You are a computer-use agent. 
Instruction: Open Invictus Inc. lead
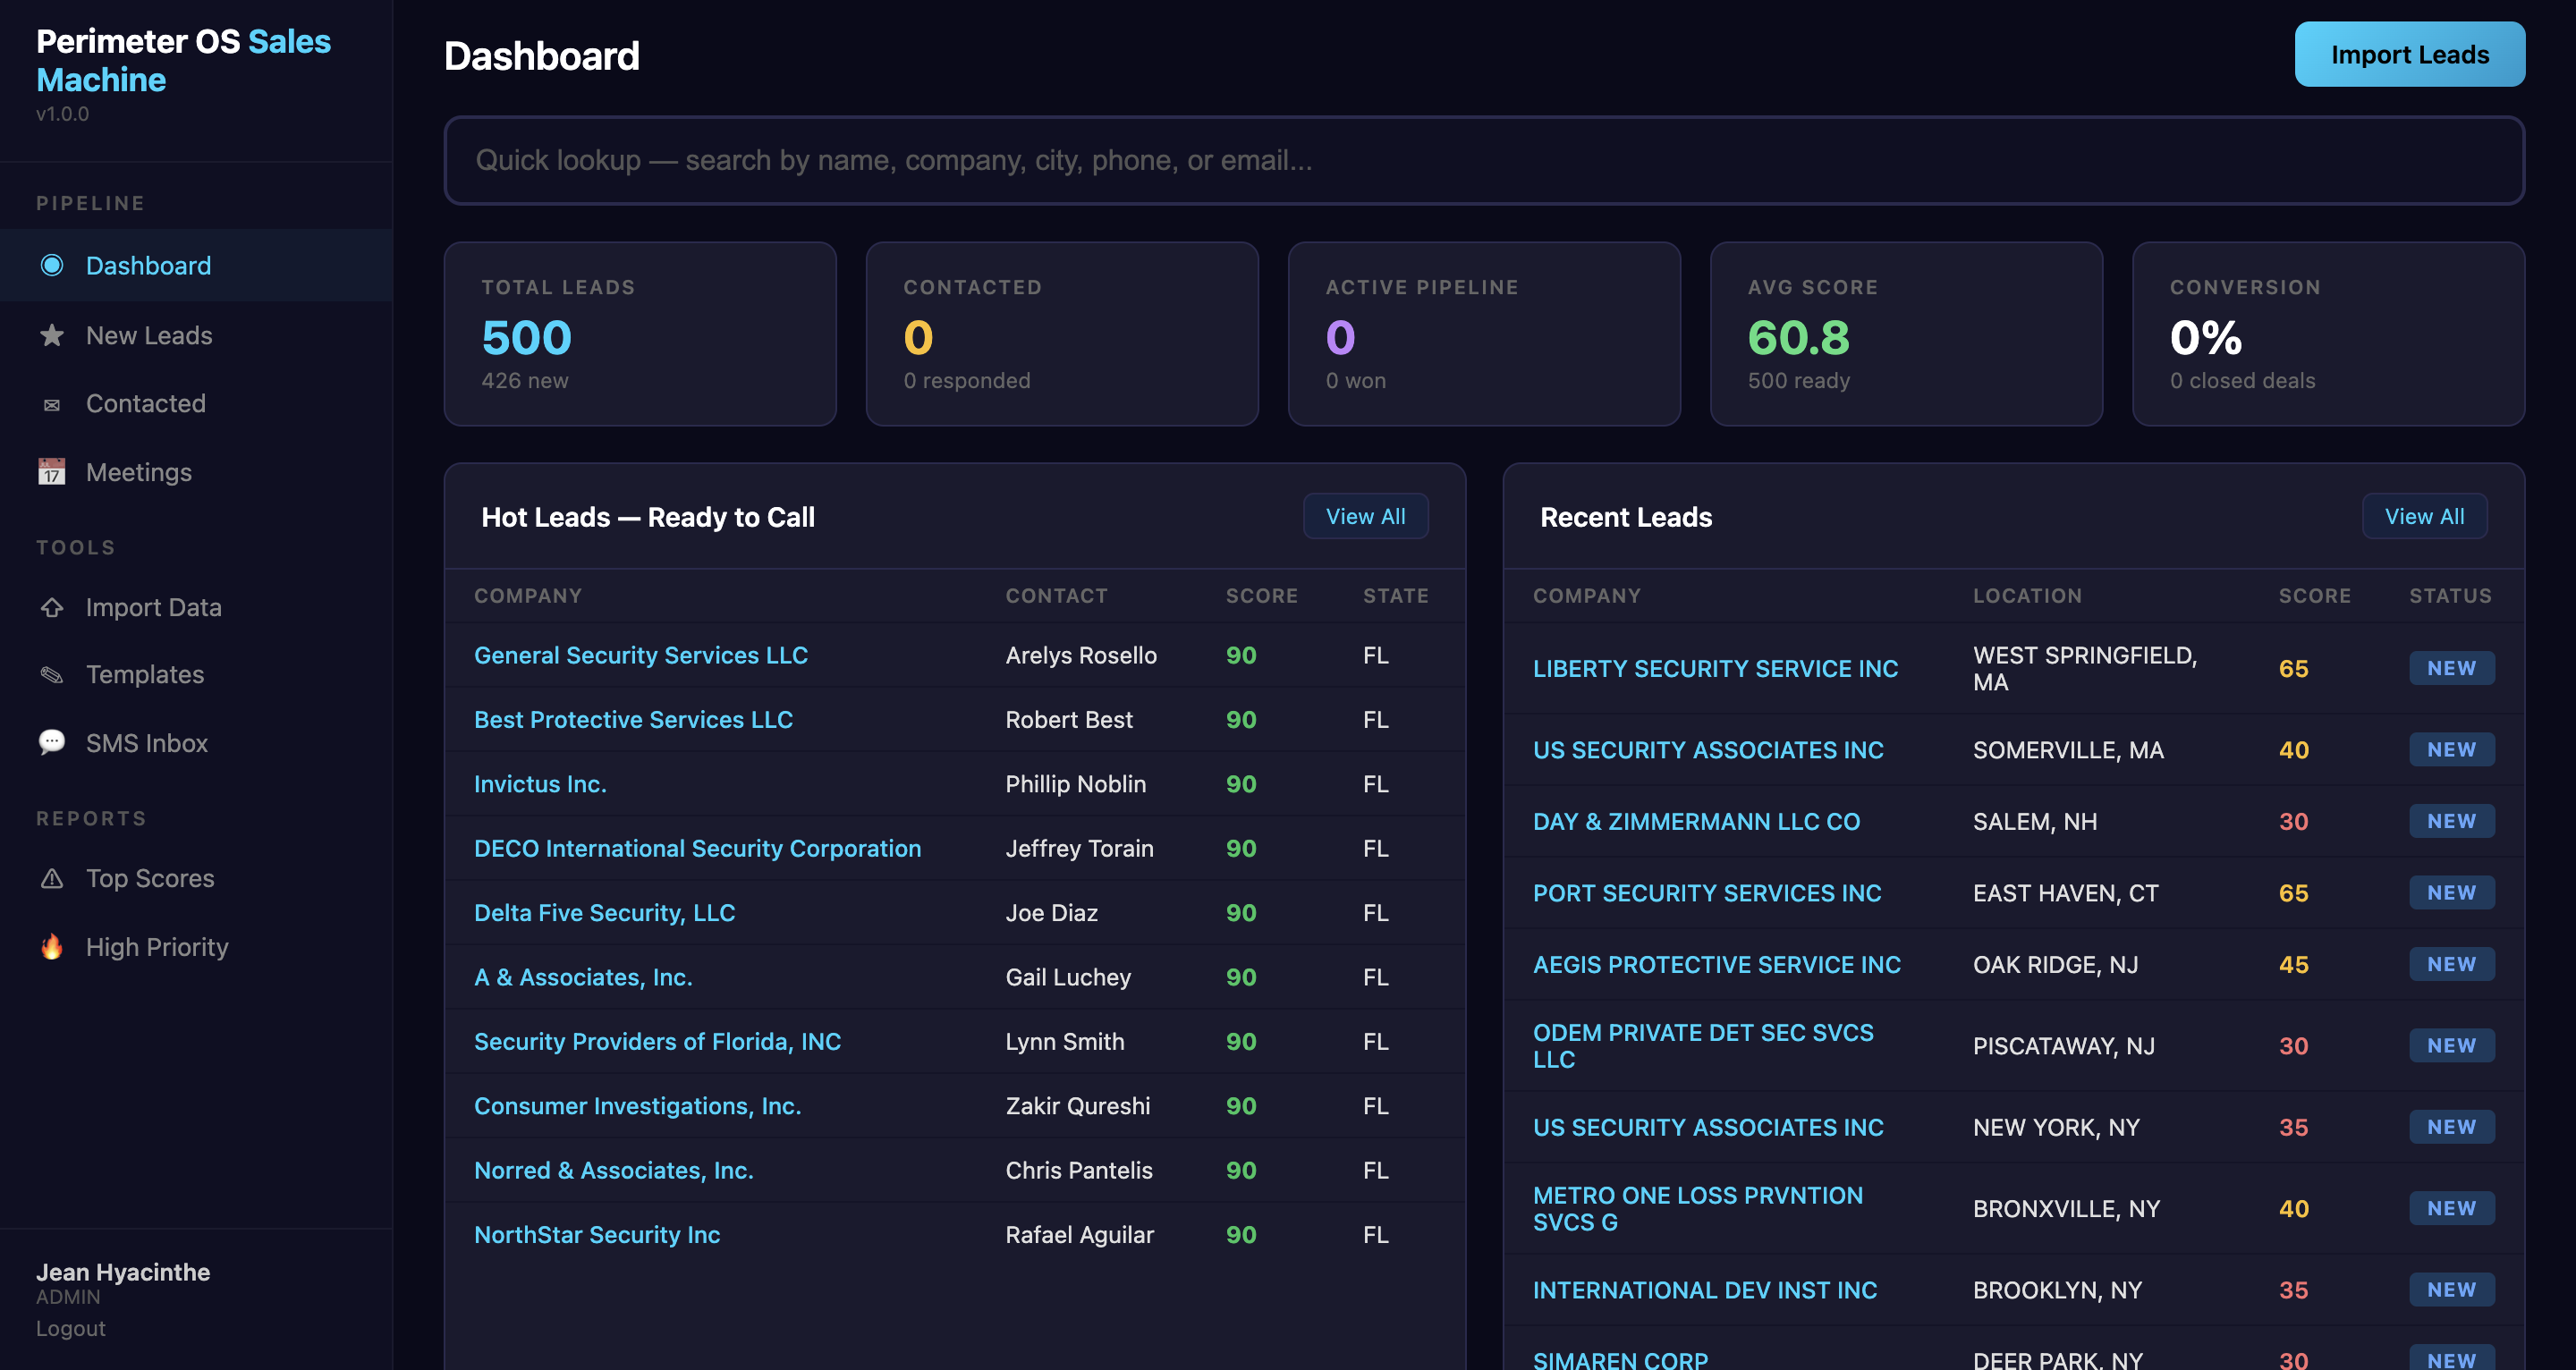pyautogui.click(x=540, y=784)
